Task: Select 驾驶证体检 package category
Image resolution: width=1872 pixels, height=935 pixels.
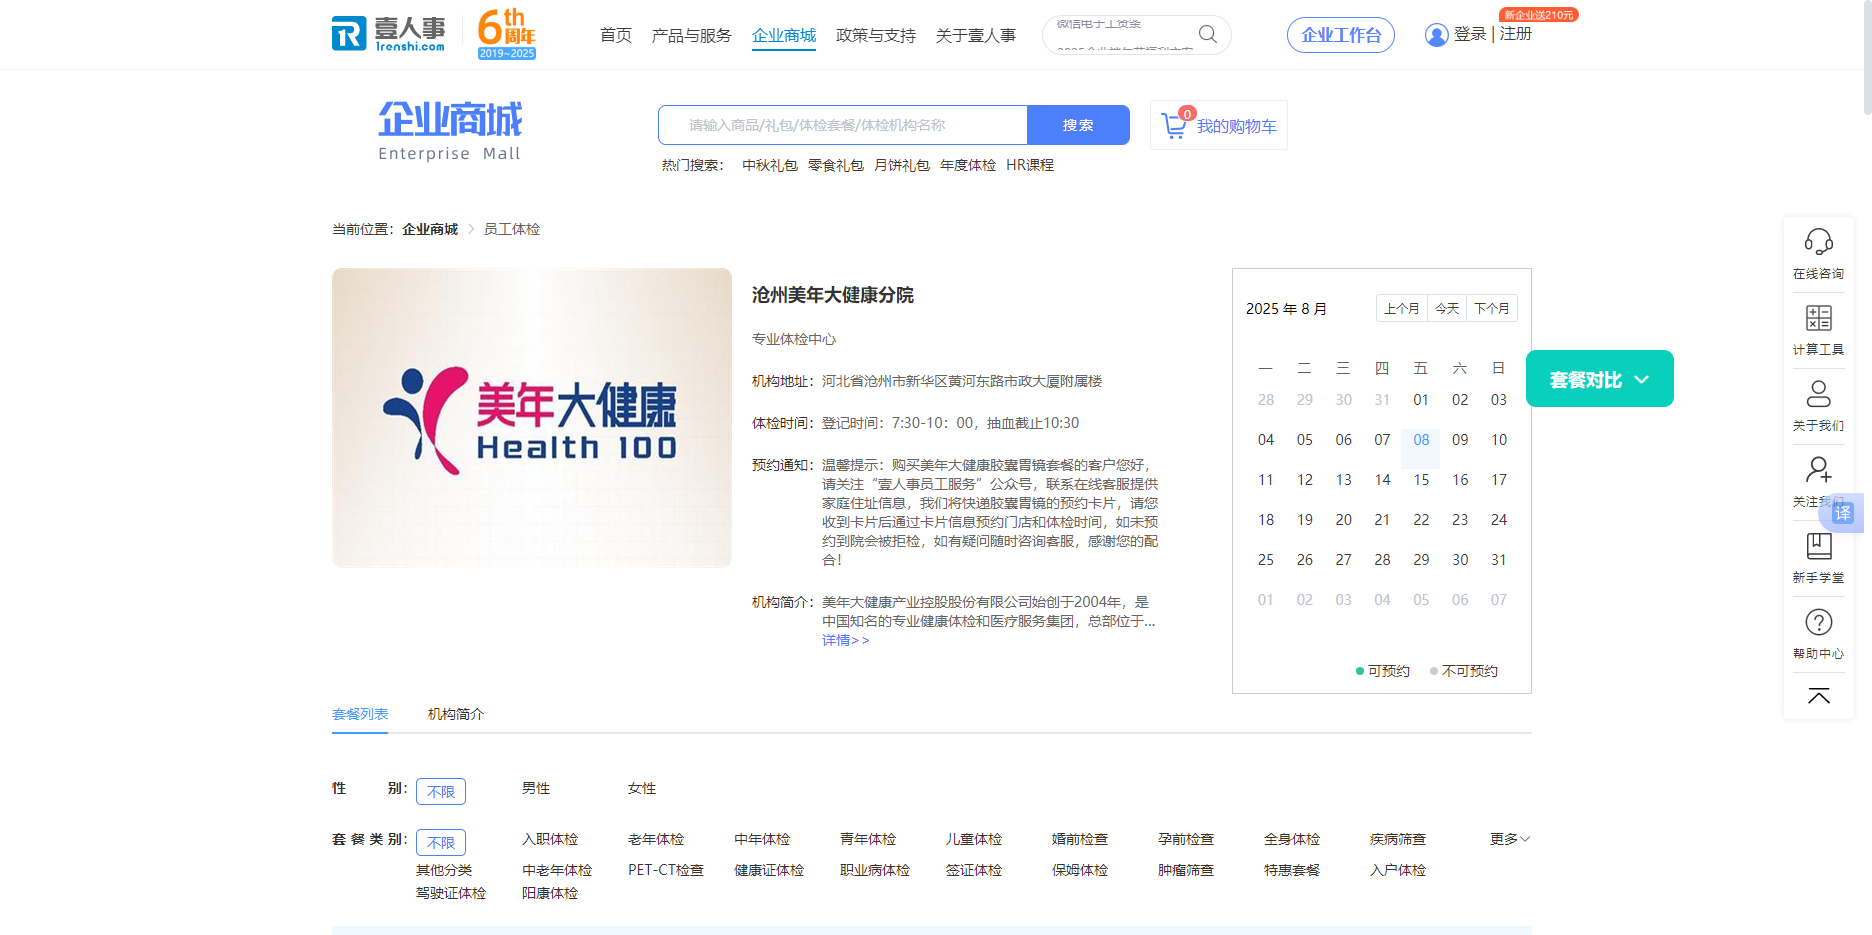Action: pyautogui.click(x=451, y=893)
